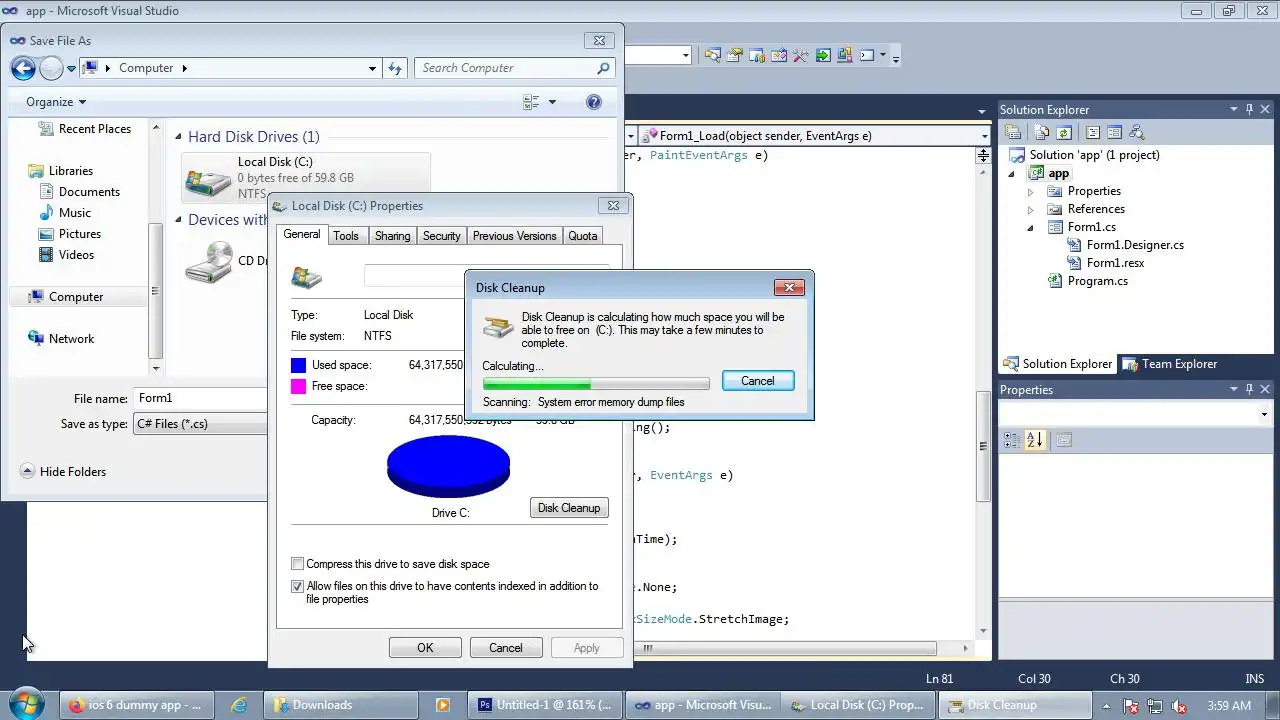Viewport: 1280px width, 720px height.
Task: Expand the References node
Action: point(1031,210)
